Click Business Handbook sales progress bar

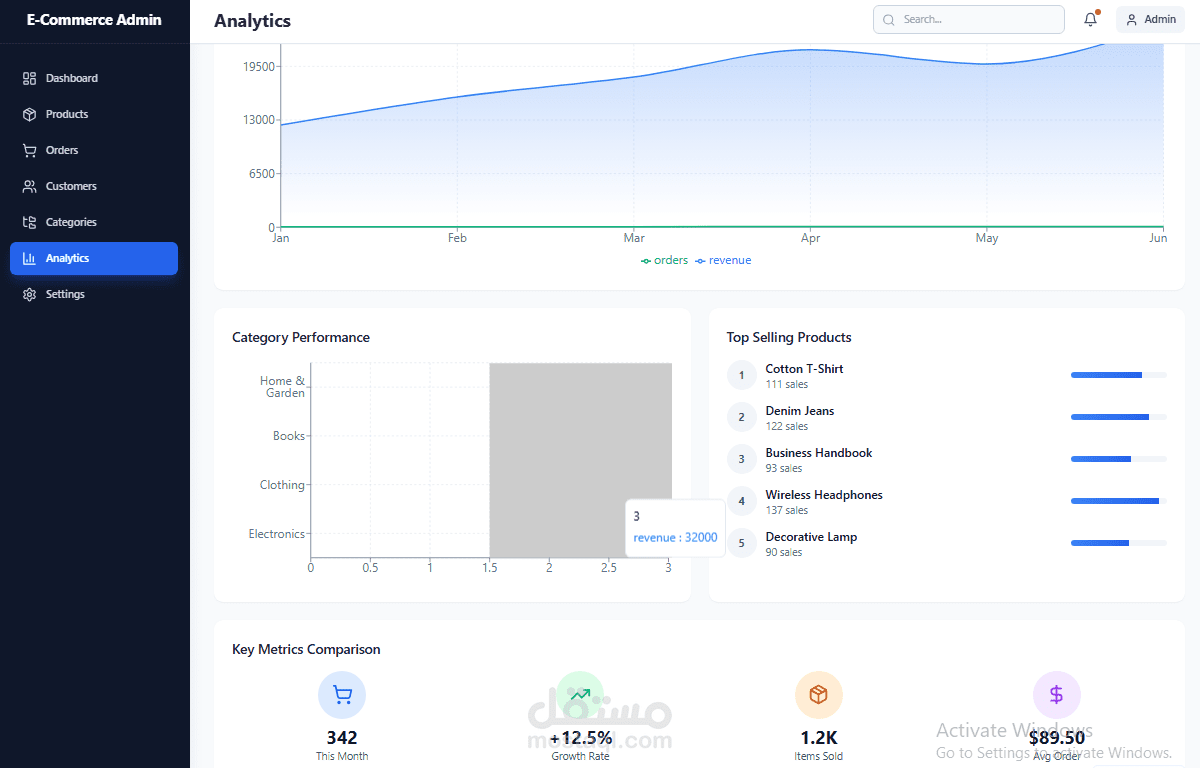[x=1119, y=459]
